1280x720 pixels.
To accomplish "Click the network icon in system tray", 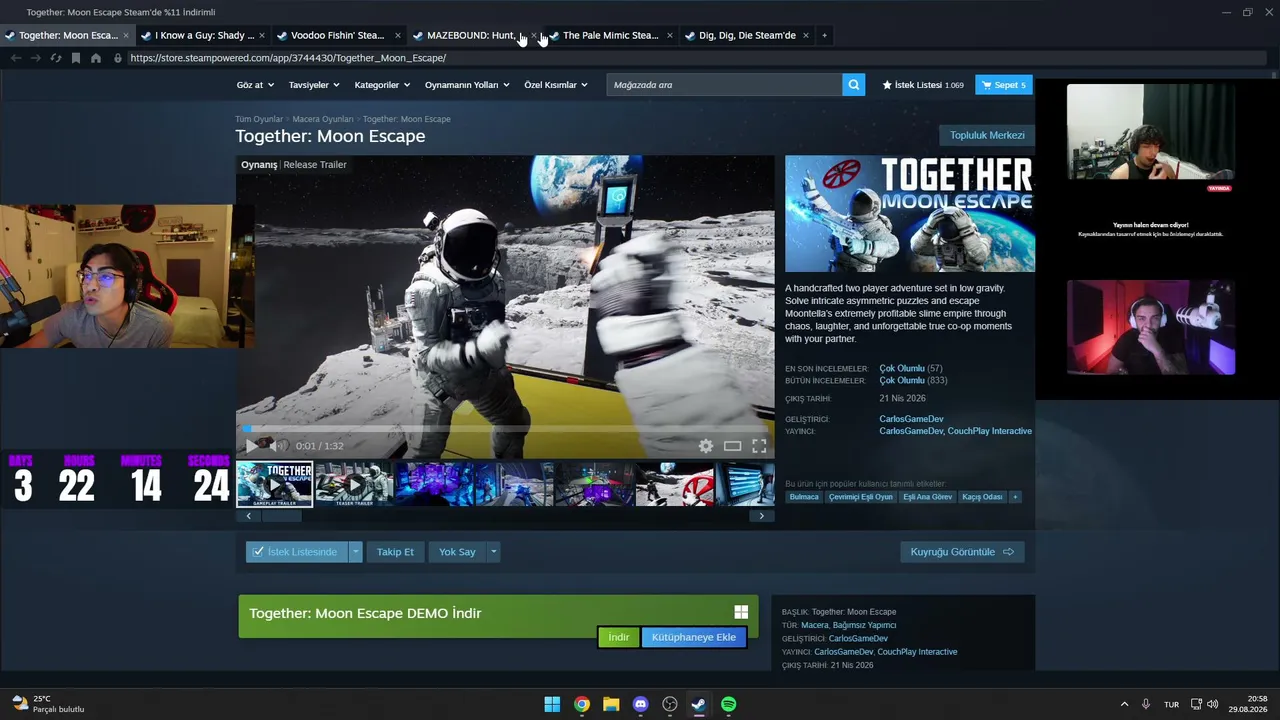I will point(1196,704).
